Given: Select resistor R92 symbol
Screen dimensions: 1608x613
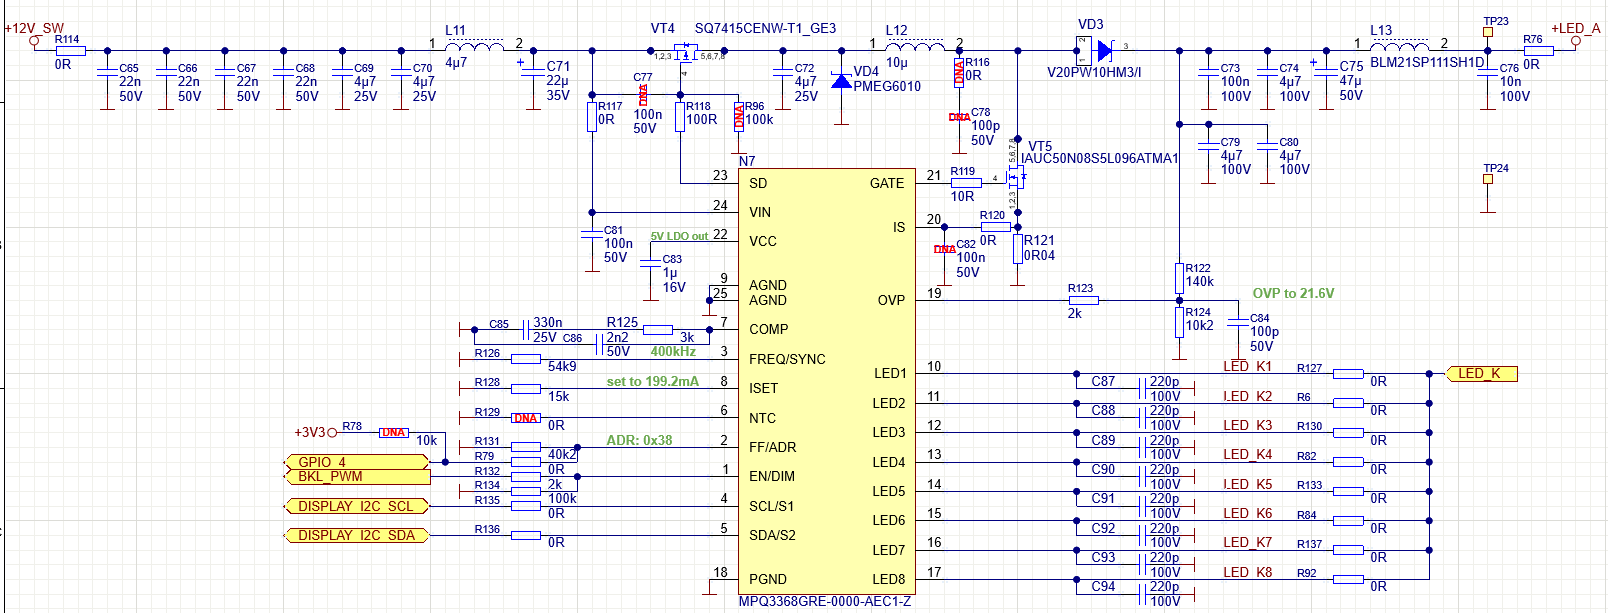Looking at the screenshot, I should tap(1348, 579).
